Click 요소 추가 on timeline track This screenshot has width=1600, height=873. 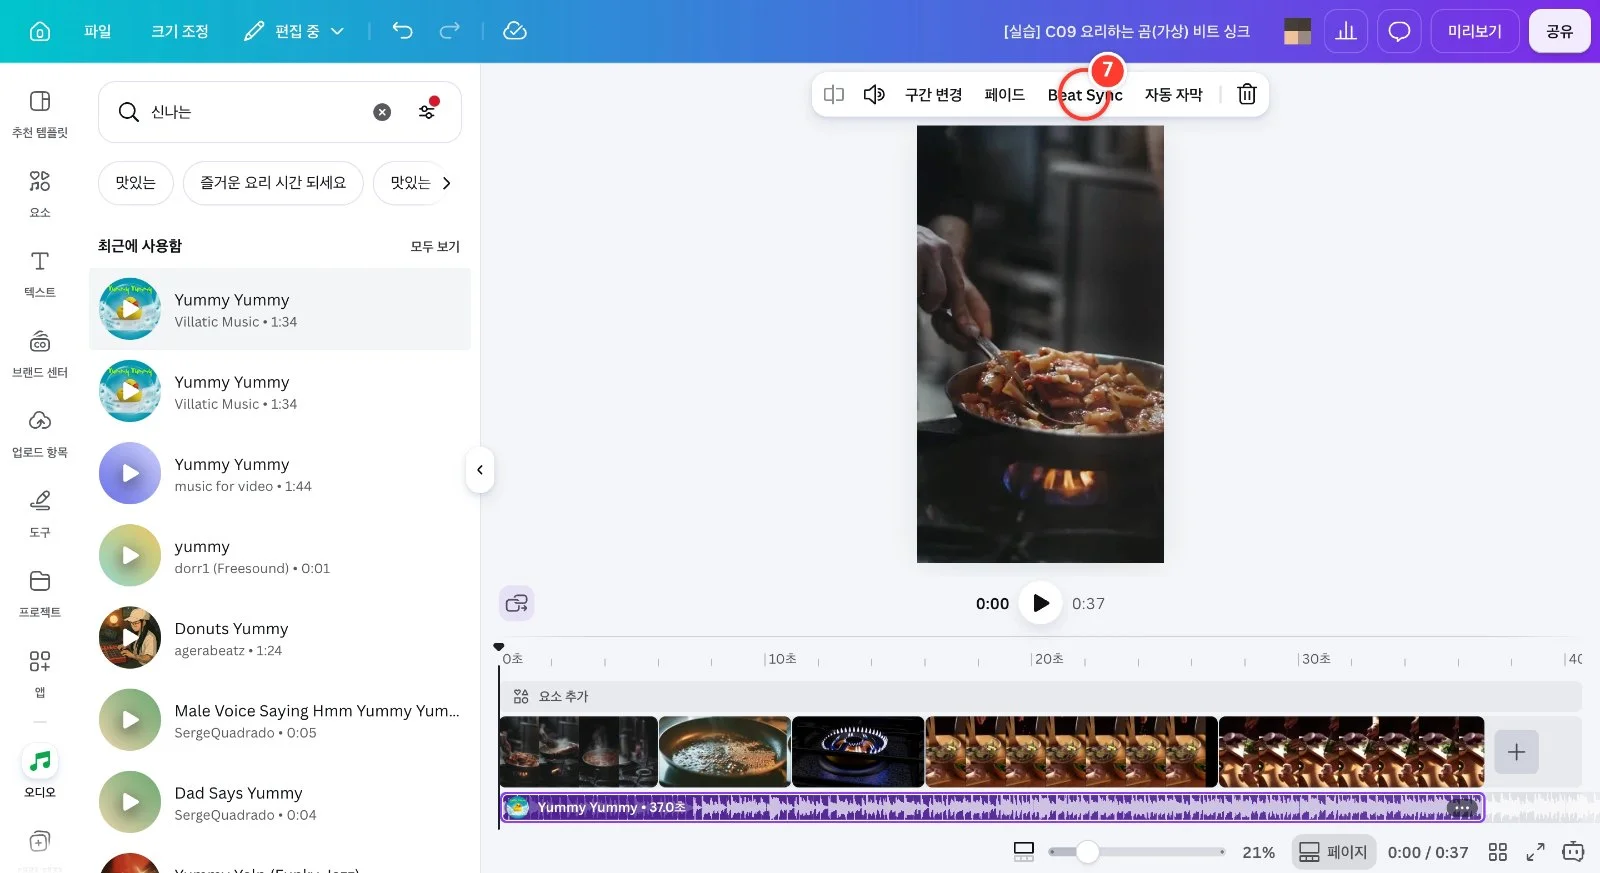pos(551,696)
